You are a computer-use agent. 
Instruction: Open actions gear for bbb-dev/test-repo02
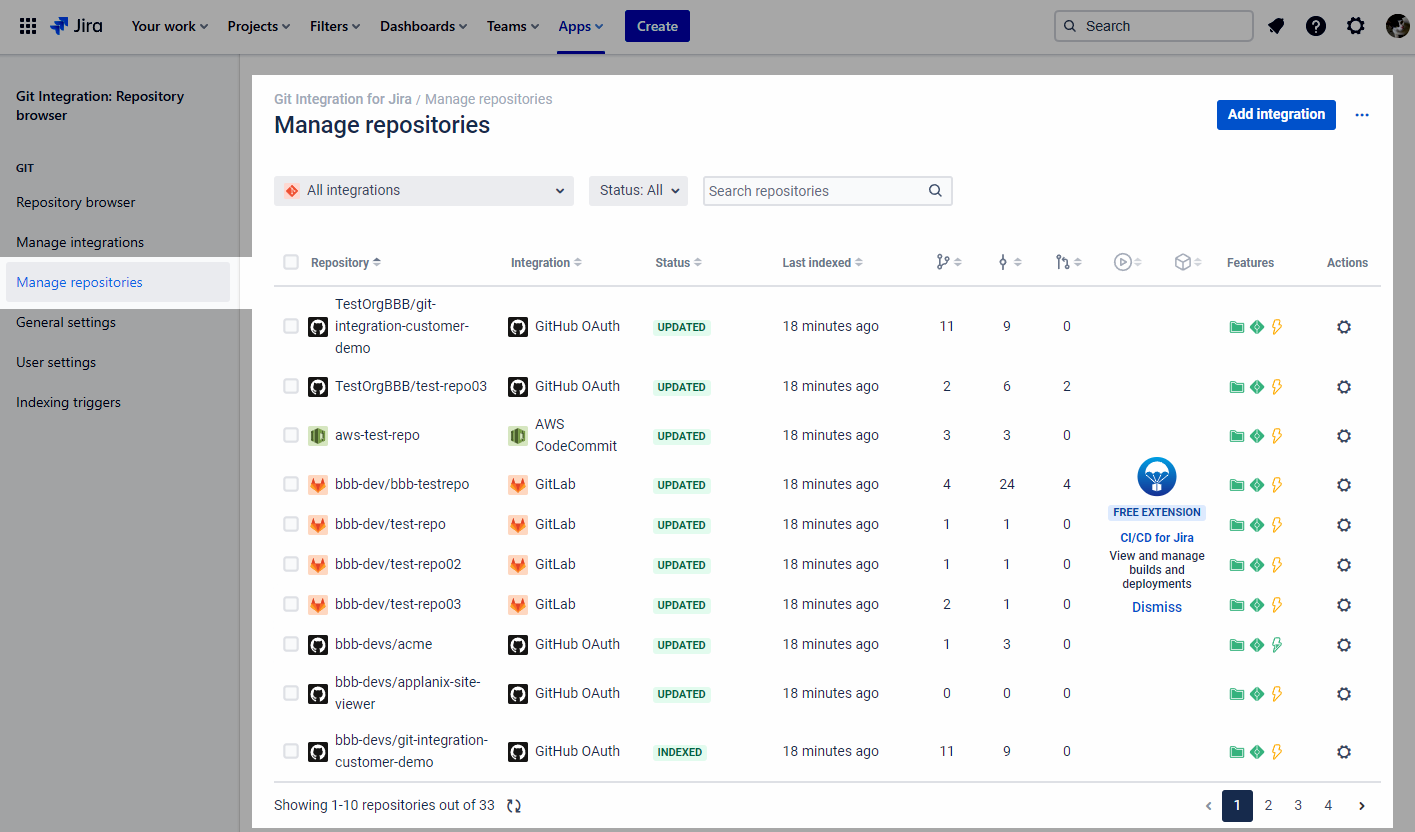tap(1344, 565)
